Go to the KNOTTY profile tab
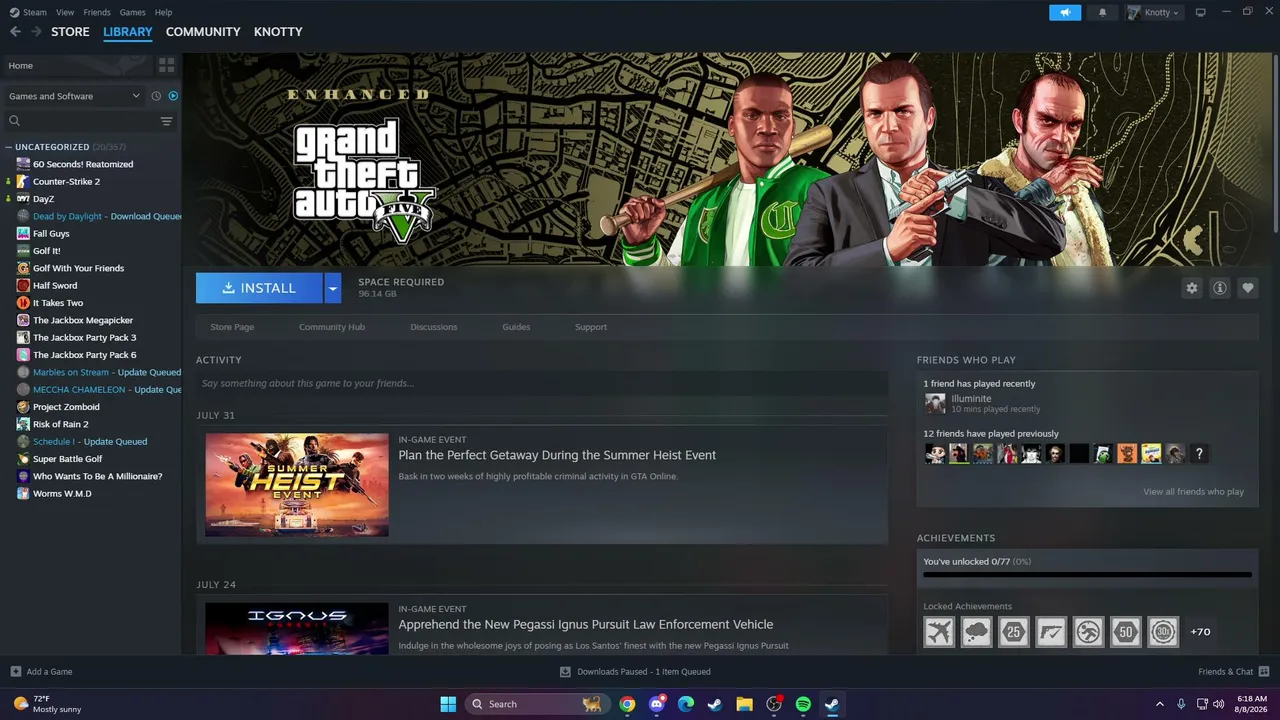The width and height of the screenshot is (1280, 720). (278, 32)
